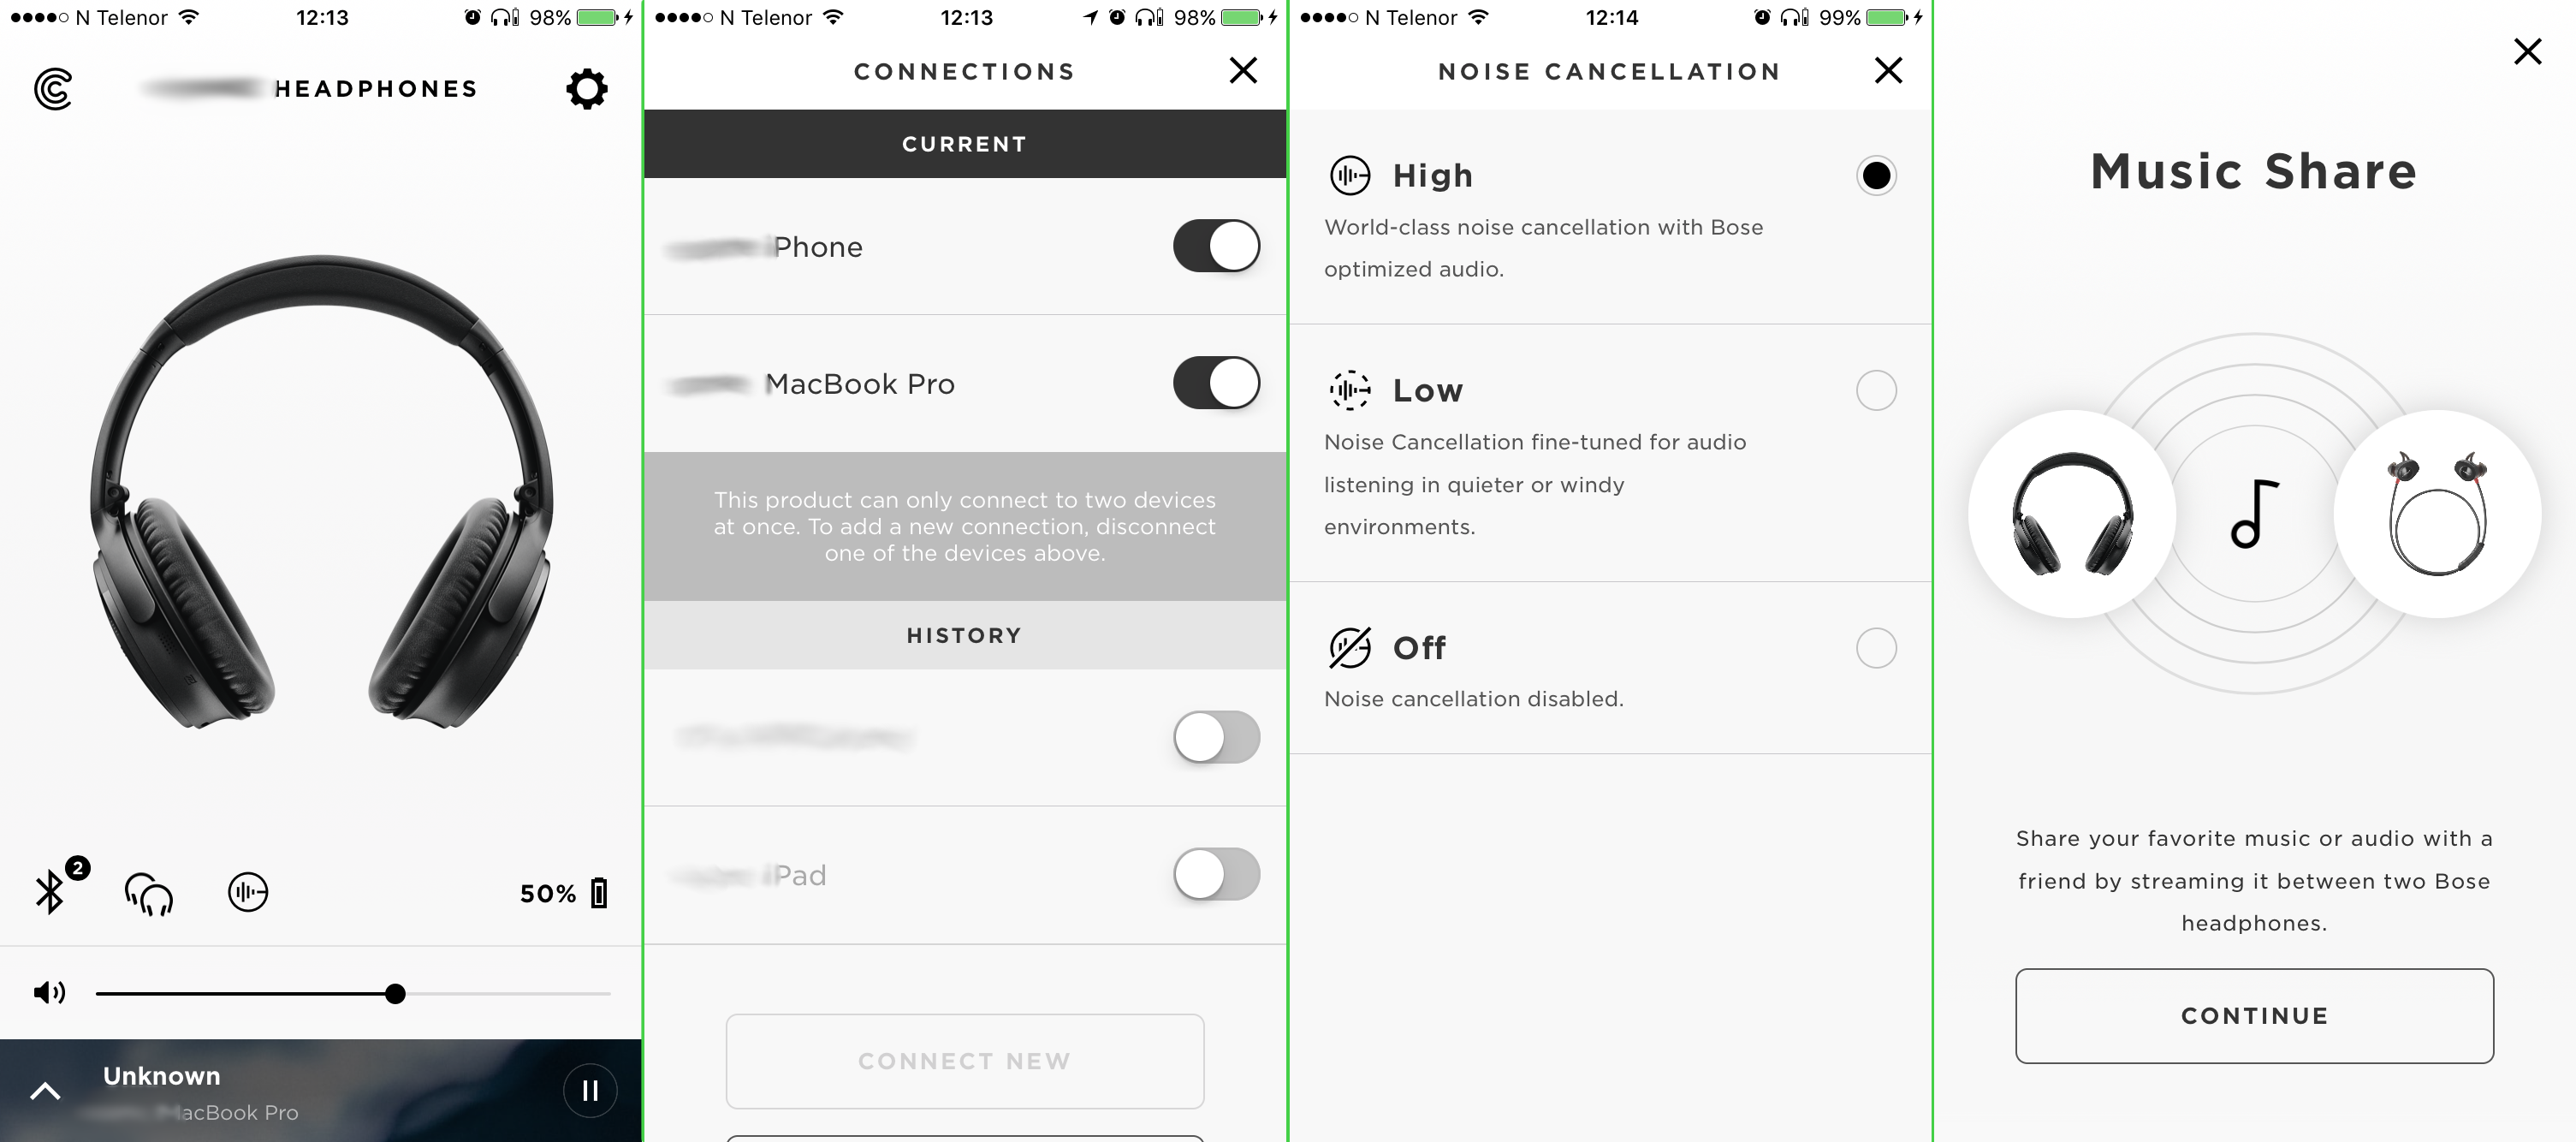Click the pause playback control button

590,1090
